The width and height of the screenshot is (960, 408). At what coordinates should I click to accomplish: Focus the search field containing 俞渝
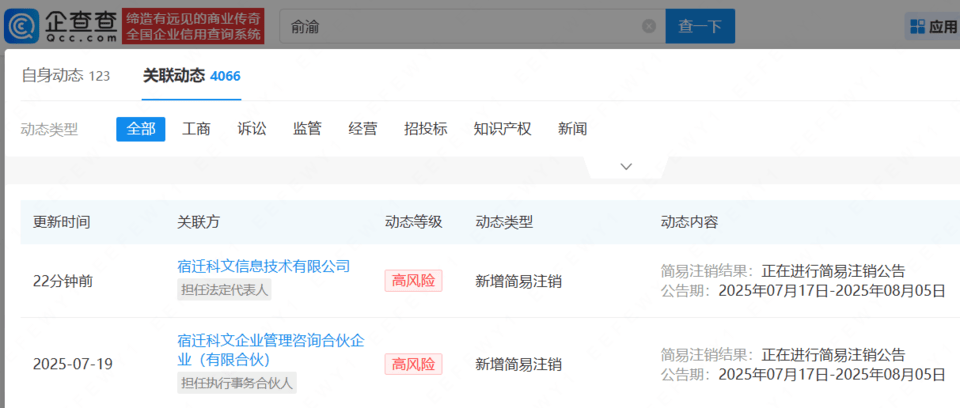[x=472, y=26]
